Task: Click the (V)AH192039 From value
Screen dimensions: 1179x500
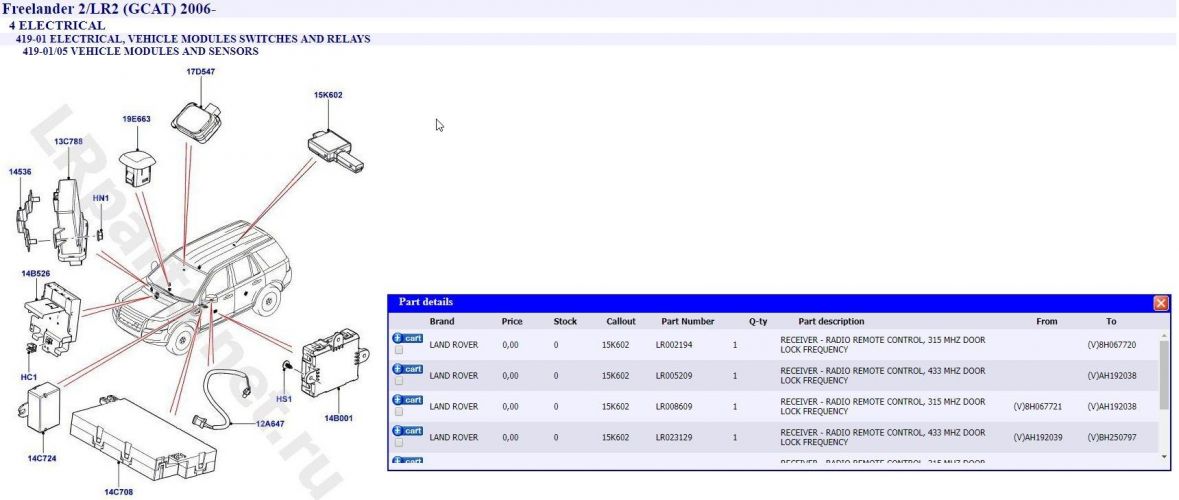Action: click(1038, 438)
